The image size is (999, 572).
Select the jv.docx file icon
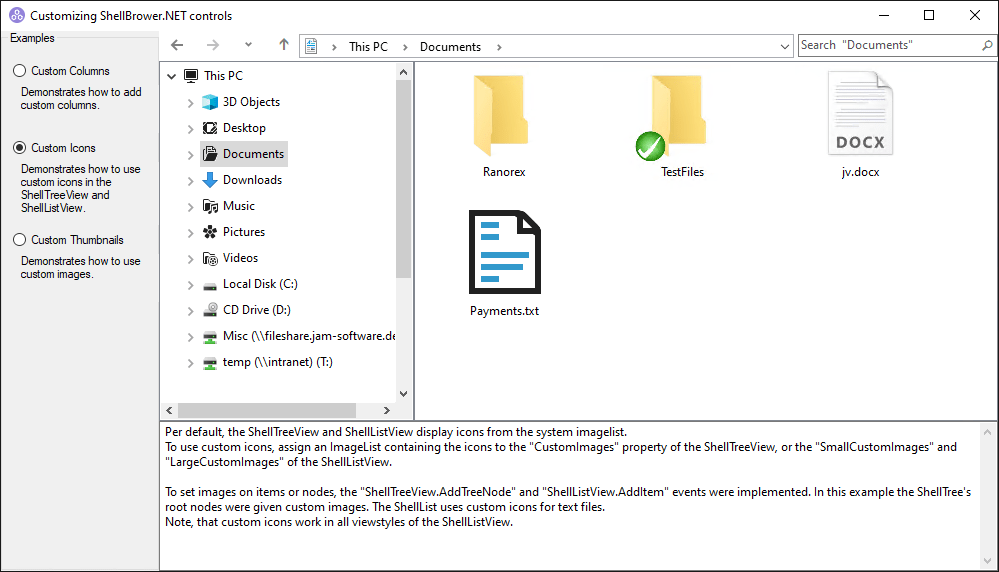[x=860, y=115]
